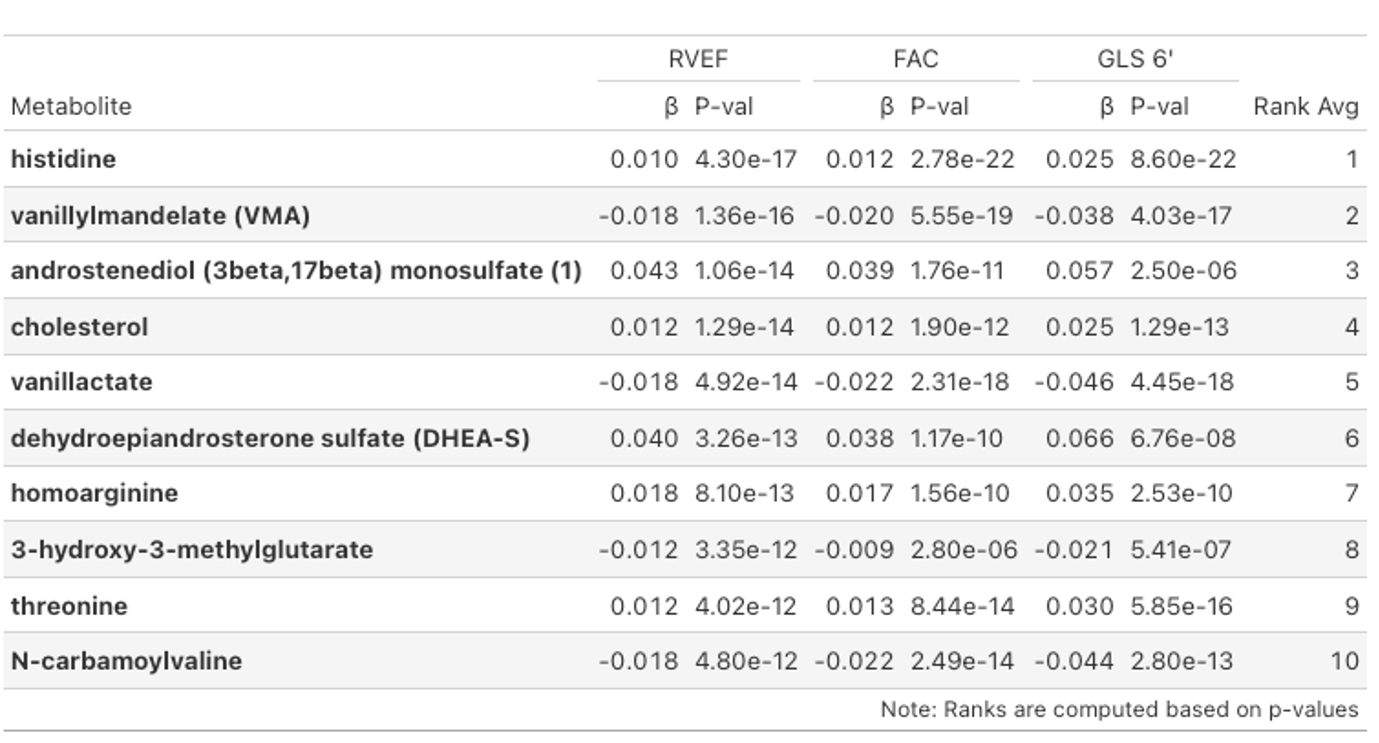Click the footnote about ranks and p-values

1118,710
